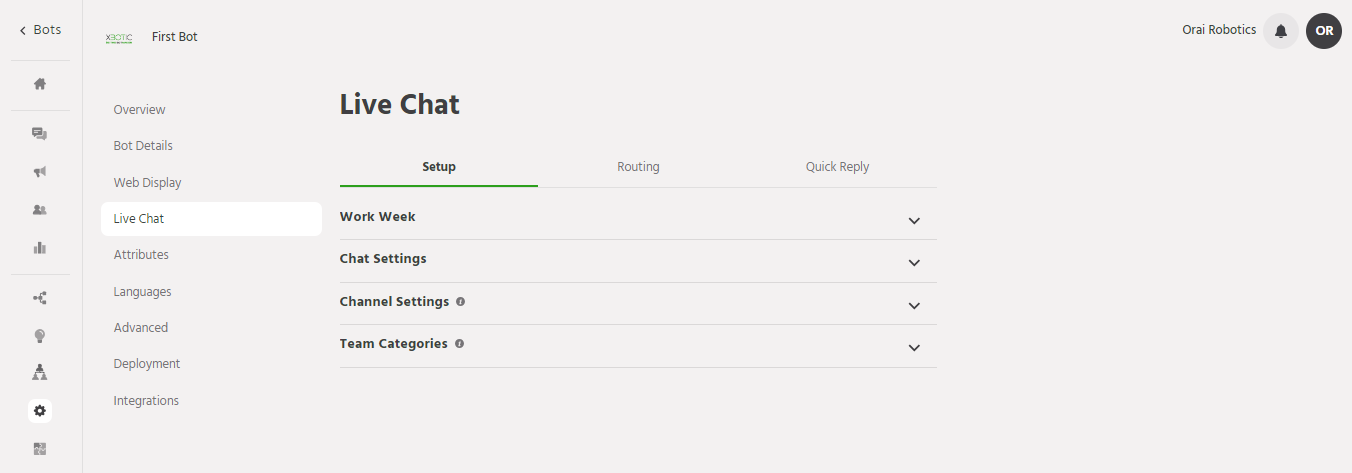Open the megaphone broadcast icon

[x=40, y=172]
